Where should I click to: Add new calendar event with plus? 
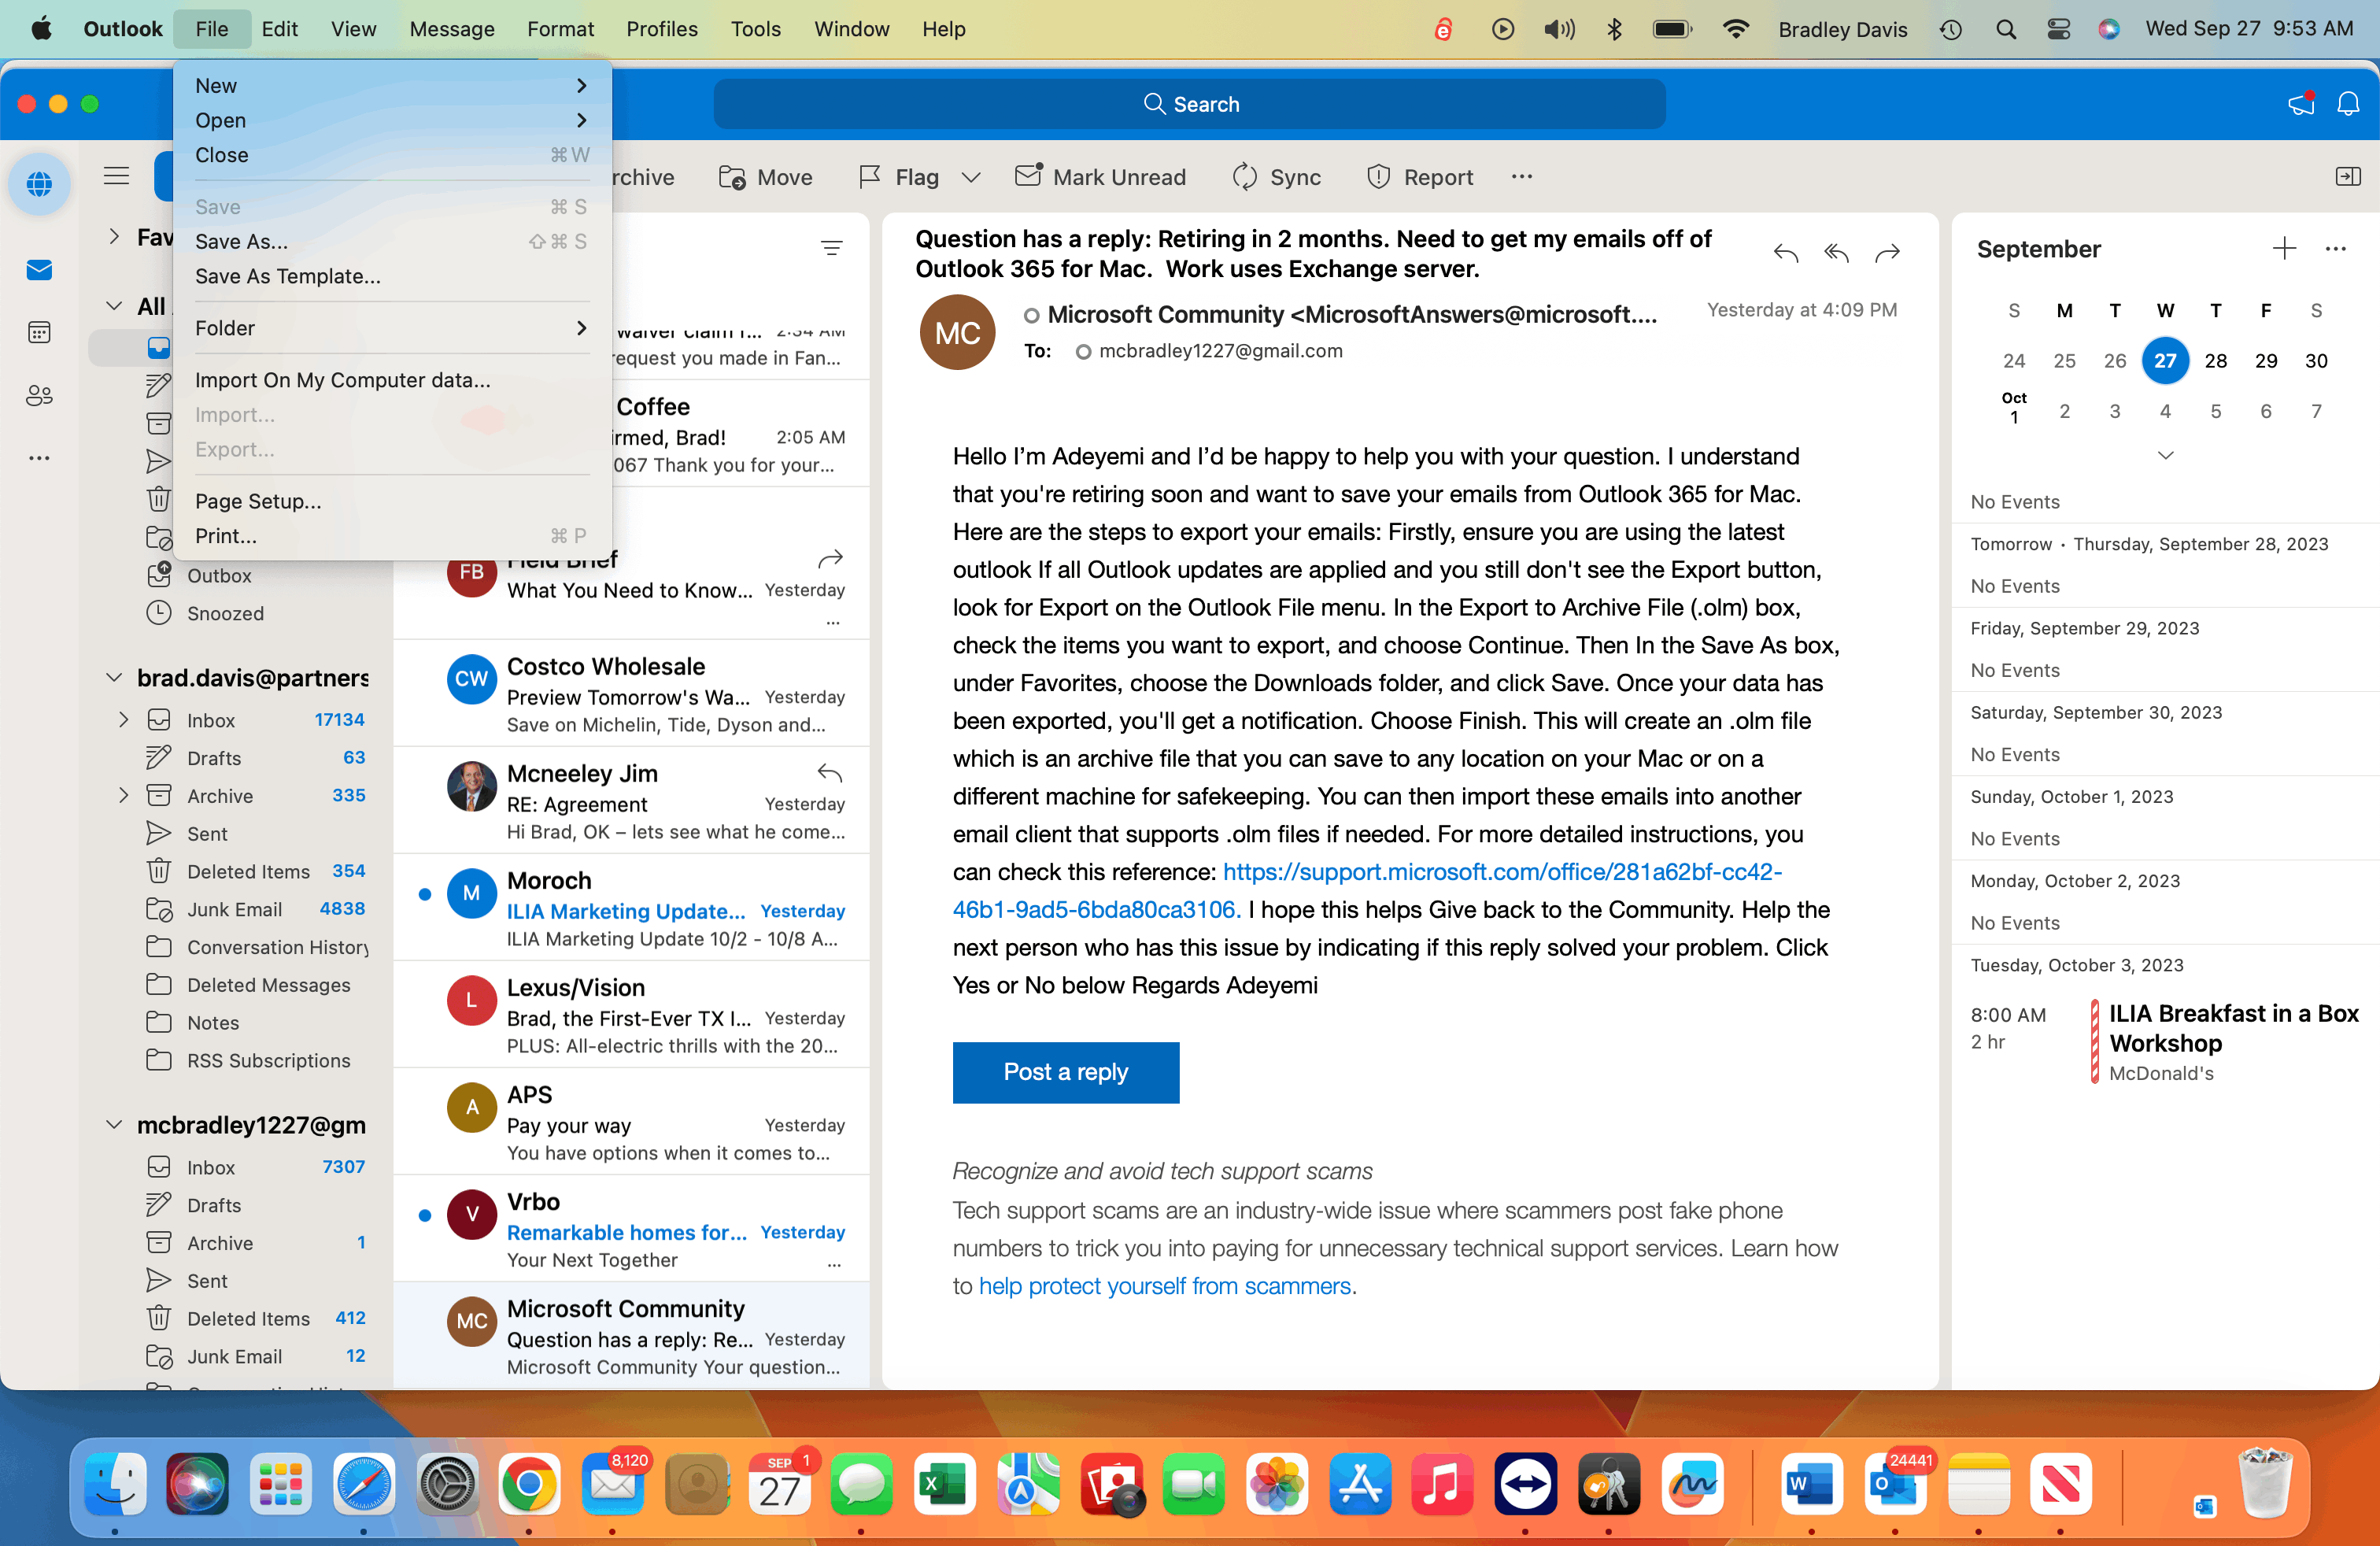pos(2284,249)
